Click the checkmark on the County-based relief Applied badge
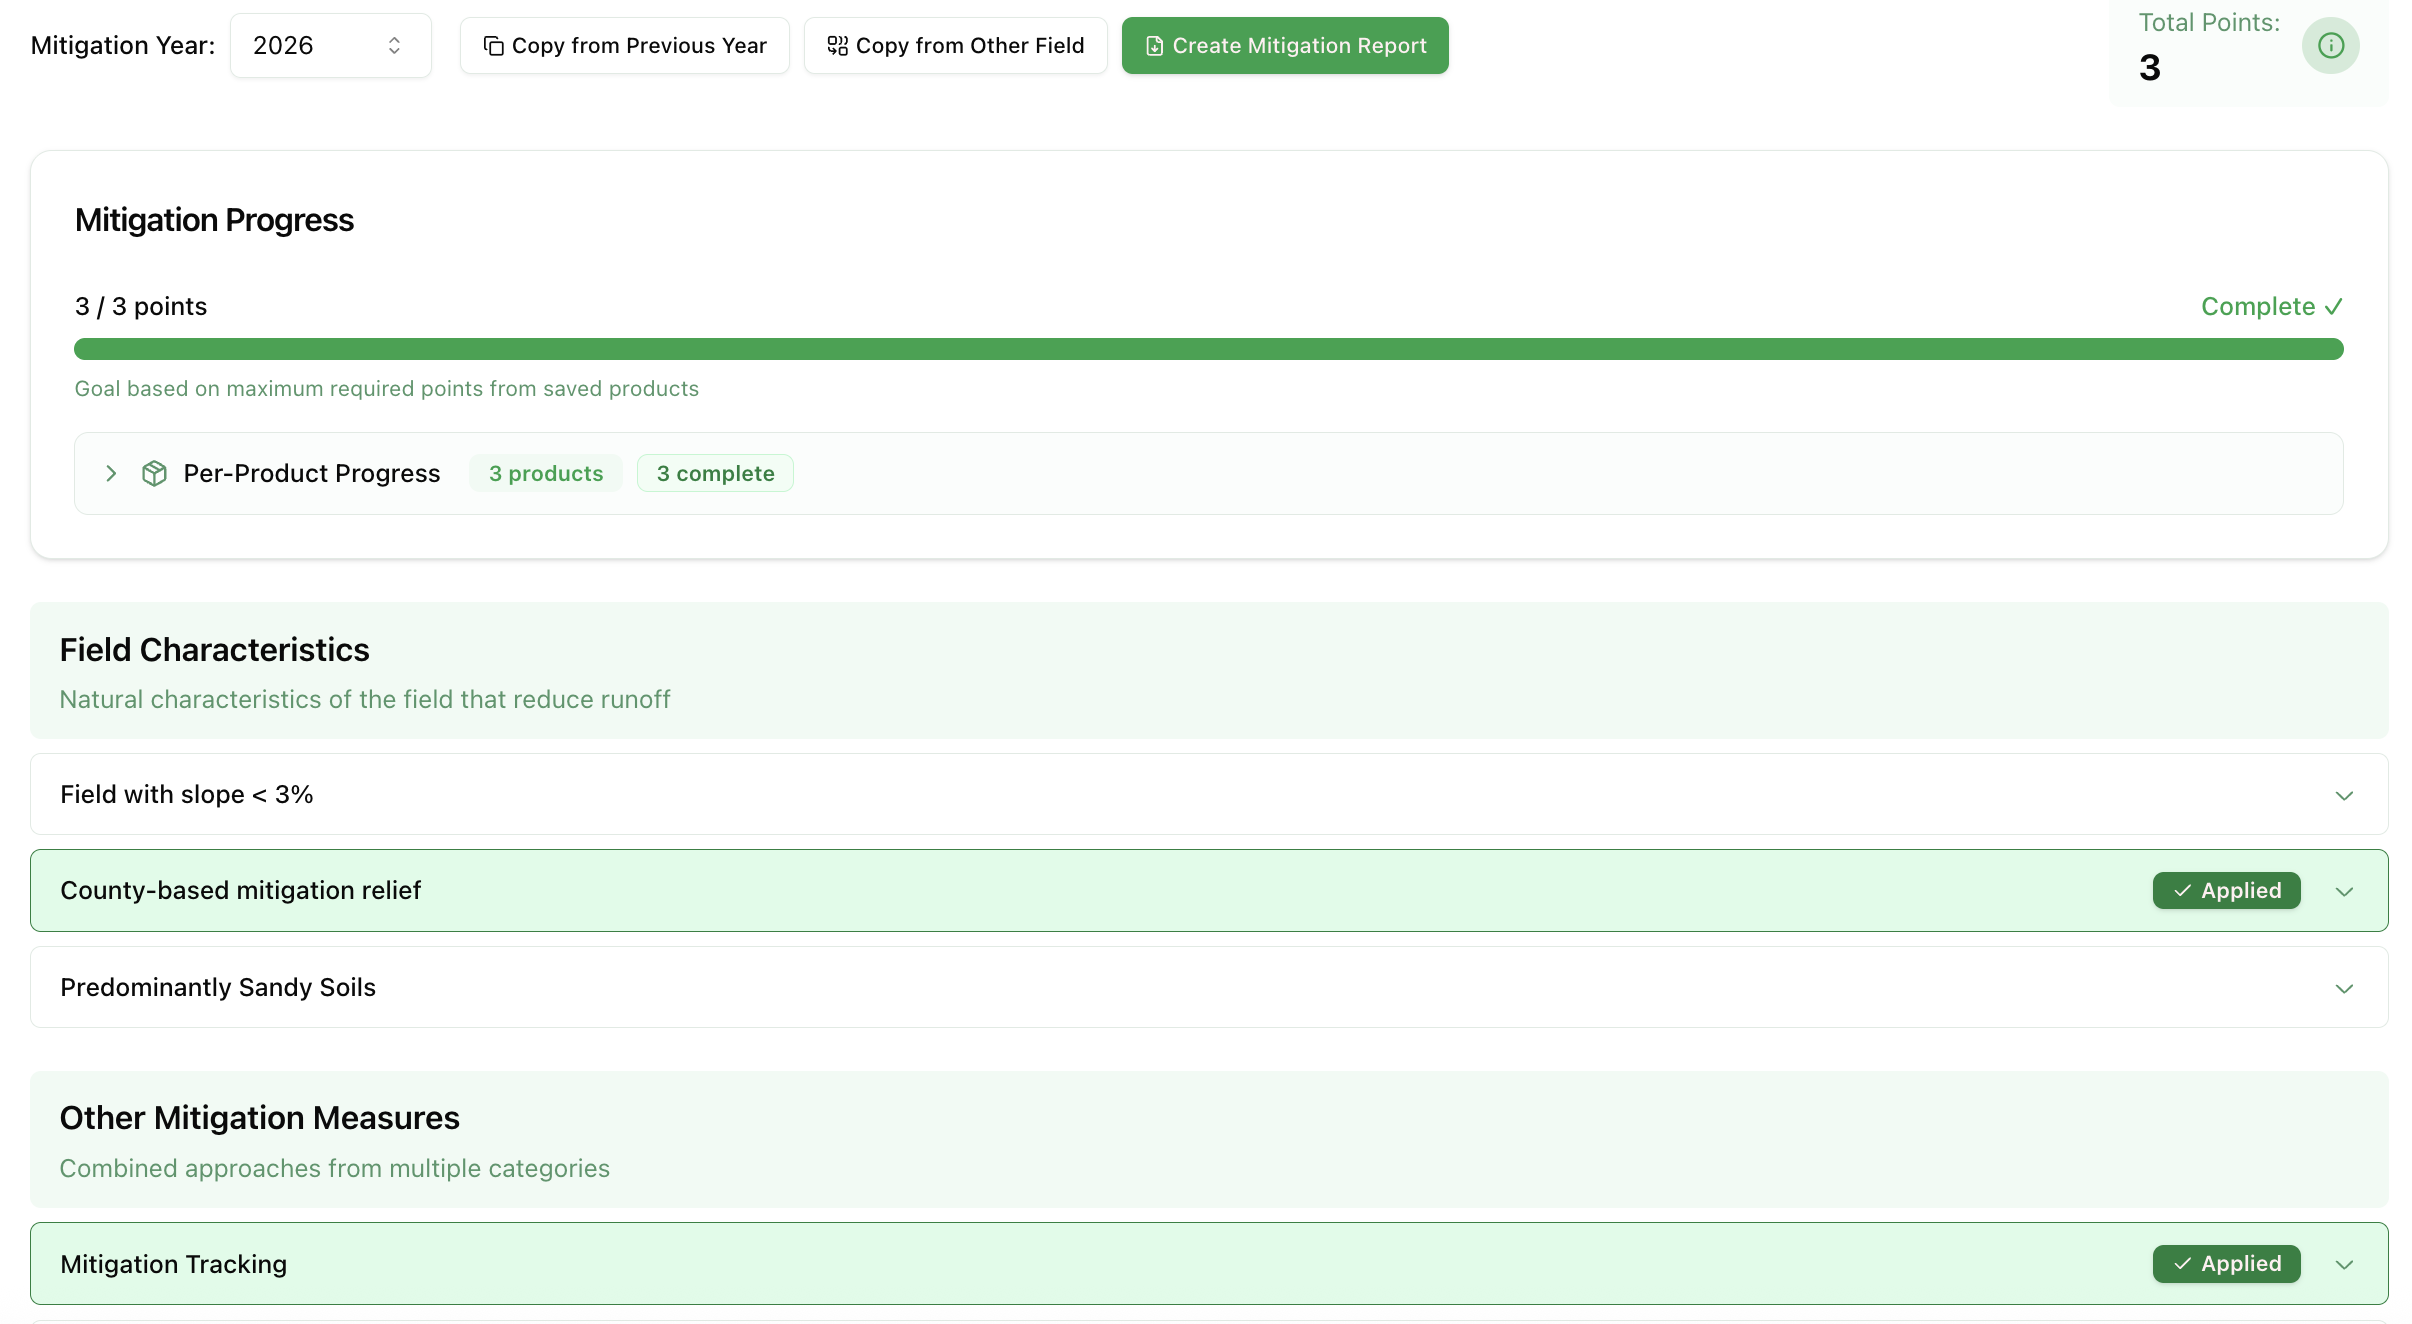The width and height of the screenshot is (2412, 1324). click(2182, 890)
